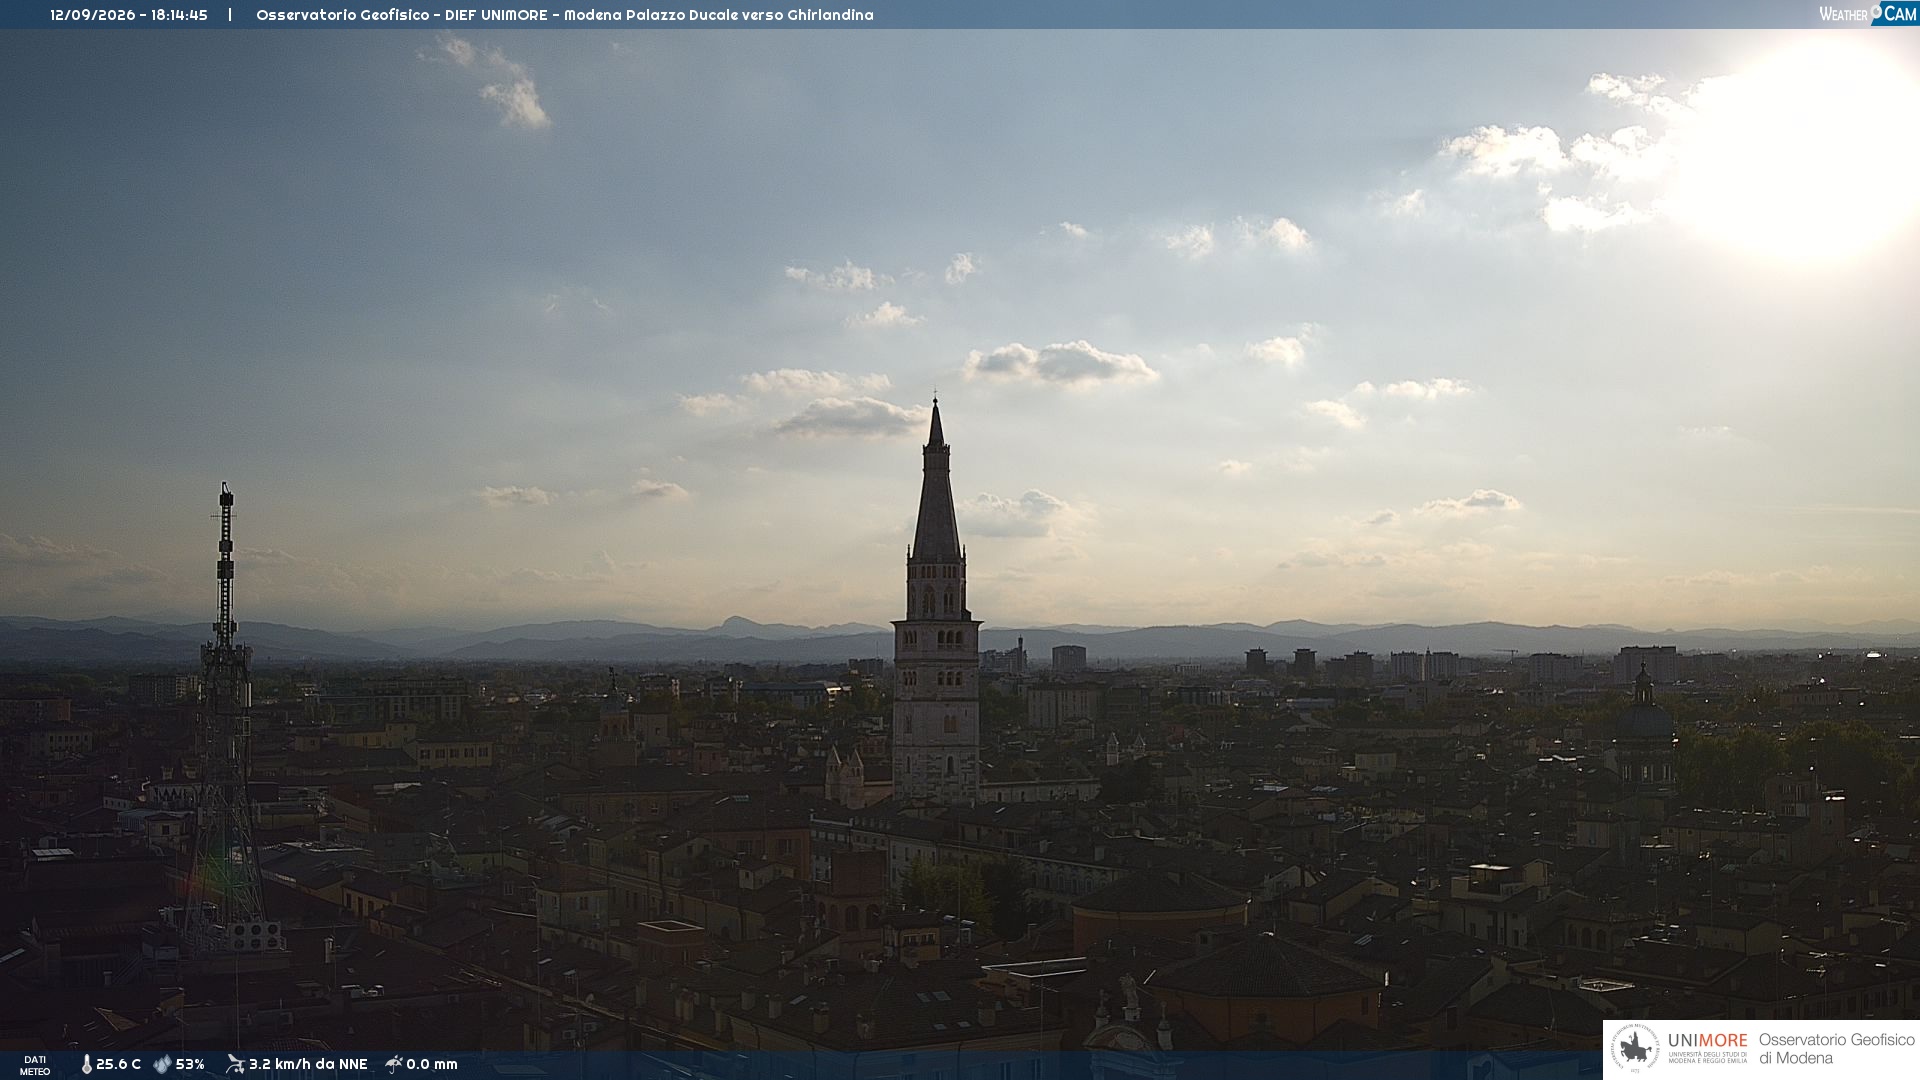1920x1080 pixels.
Task: Click the UNIMORE circular seal emblem
Action: (x=1636, y=1049)
